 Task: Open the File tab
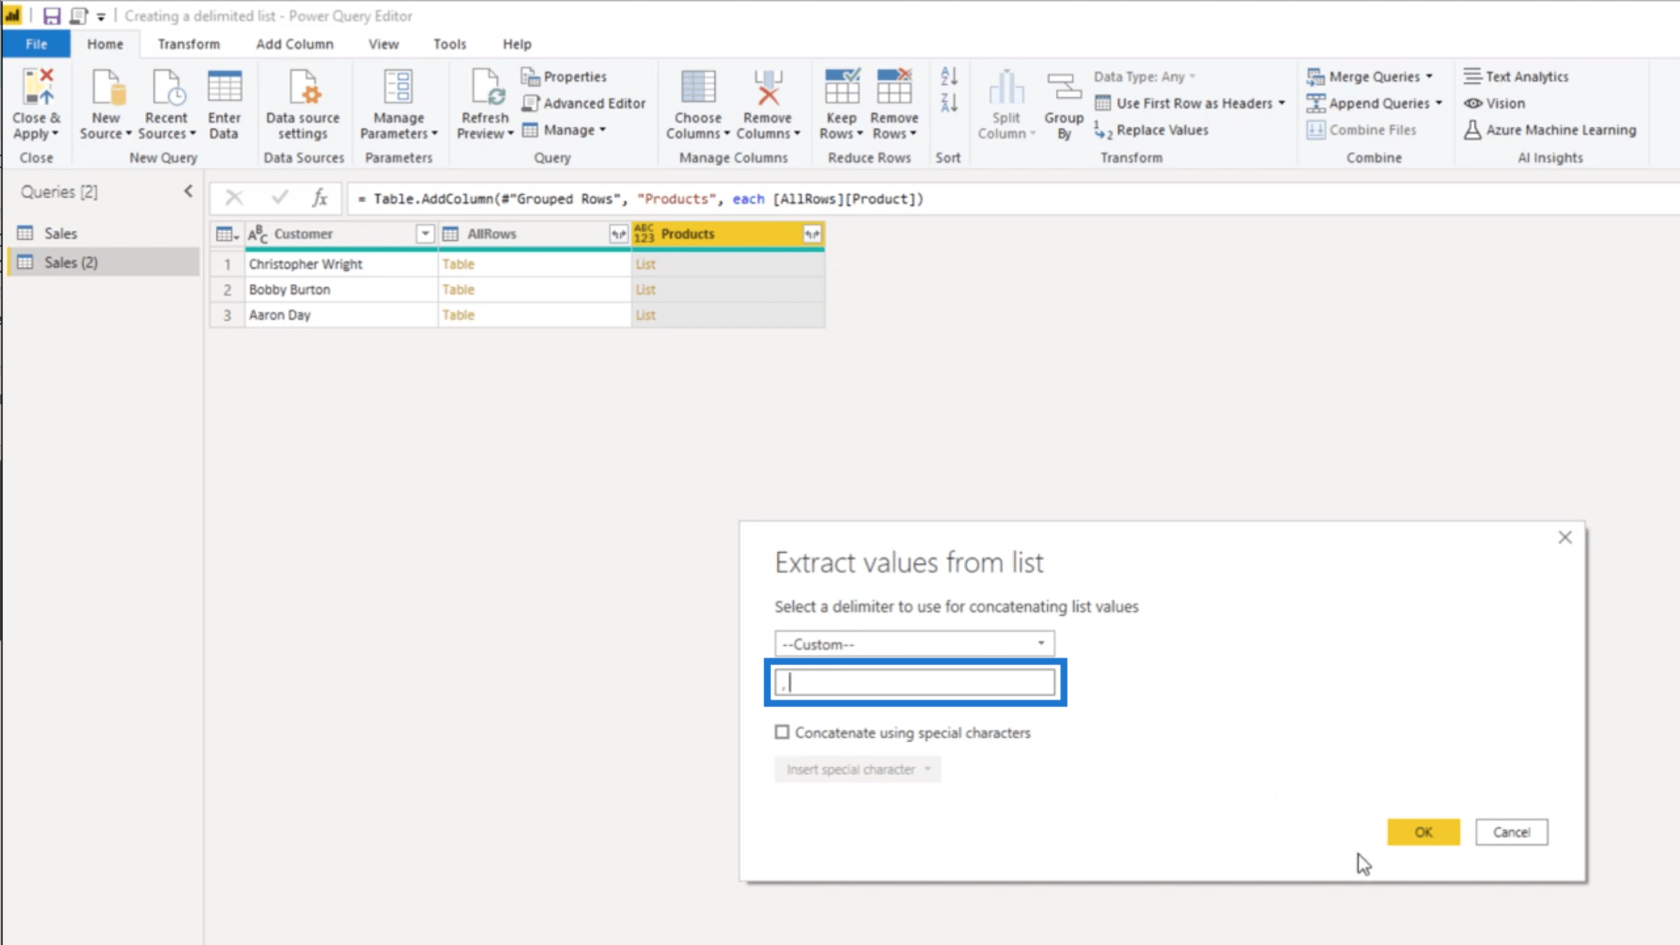[36, 44]
